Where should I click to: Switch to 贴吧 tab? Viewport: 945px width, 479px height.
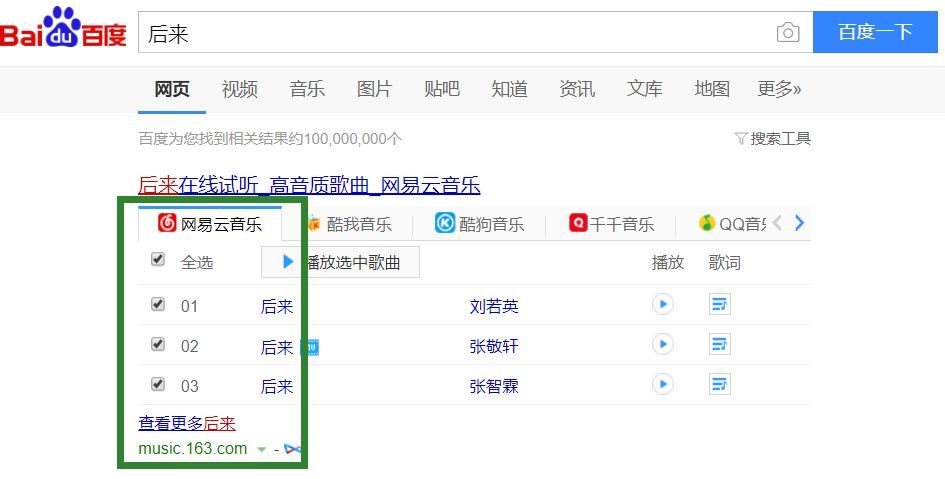[x=442, y=89]
